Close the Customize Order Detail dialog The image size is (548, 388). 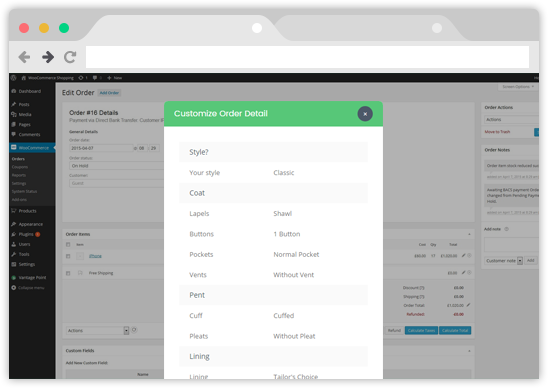[365, 114]
